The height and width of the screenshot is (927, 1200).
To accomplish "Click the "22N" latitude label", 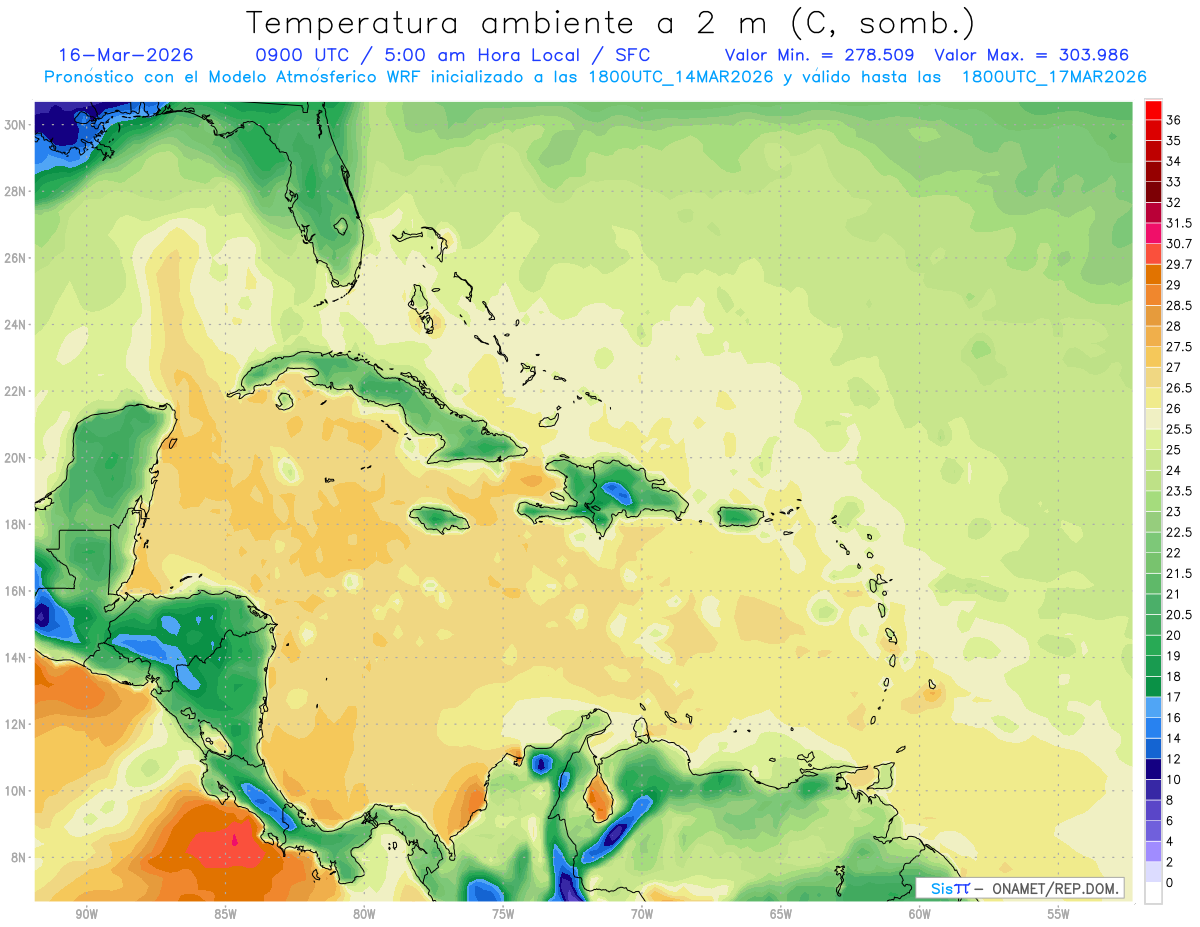I will coord(15,391).
